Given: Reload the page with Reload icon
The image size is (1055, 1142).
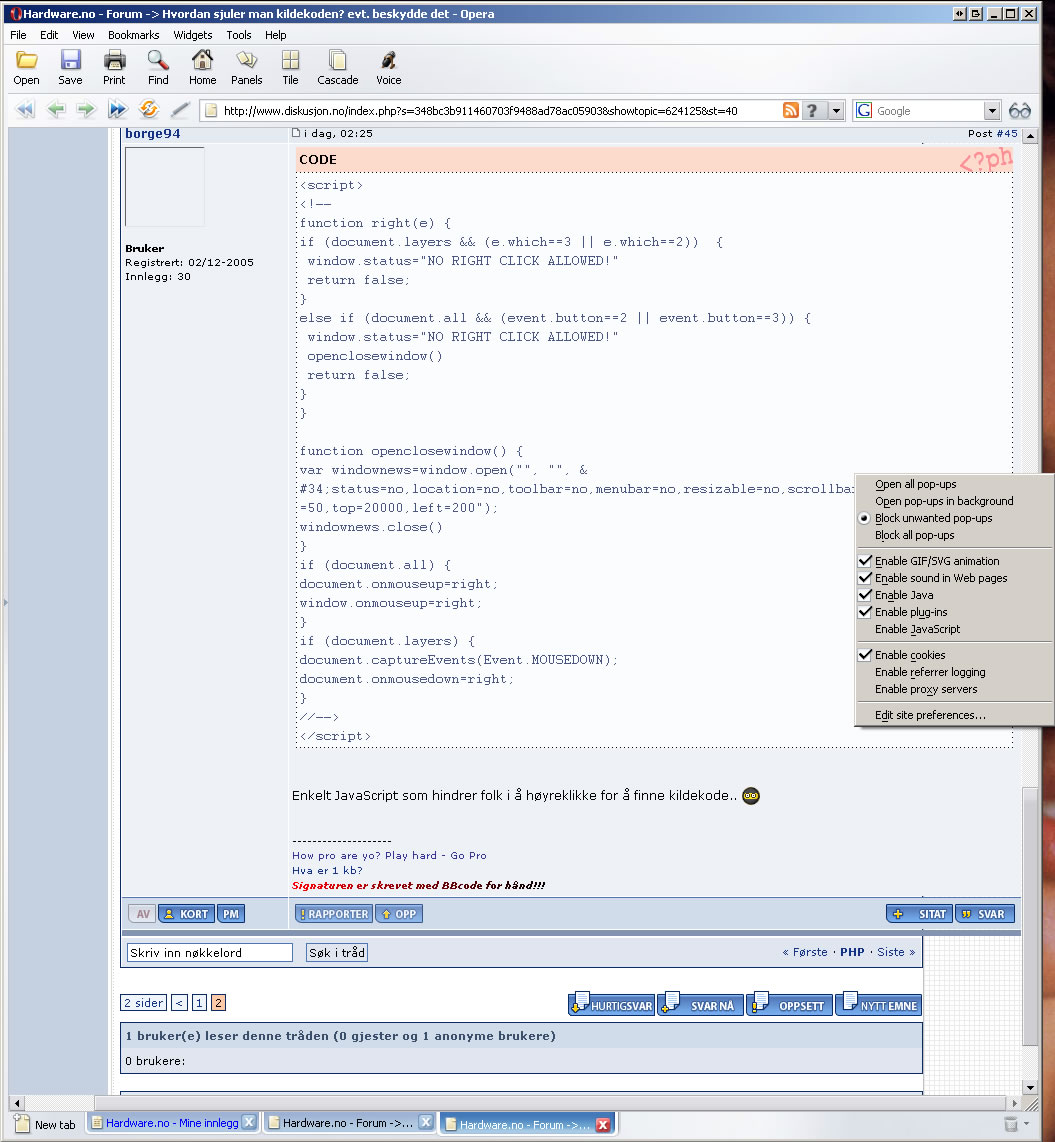Looking at the screenshot, I should (149, 109).
